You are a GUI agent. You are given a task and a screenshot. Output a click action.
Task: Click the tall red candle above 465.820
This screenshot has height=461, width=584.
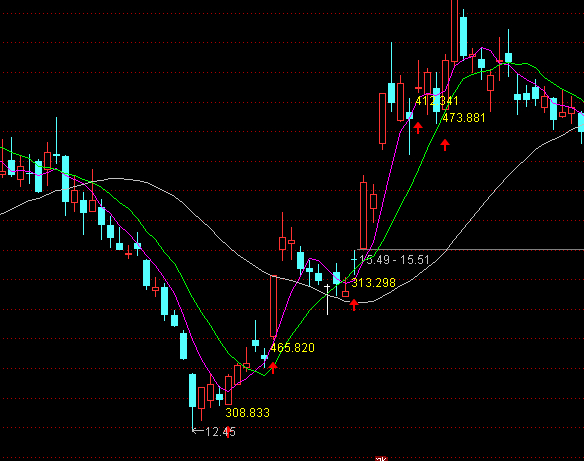(x=273, y=306)
